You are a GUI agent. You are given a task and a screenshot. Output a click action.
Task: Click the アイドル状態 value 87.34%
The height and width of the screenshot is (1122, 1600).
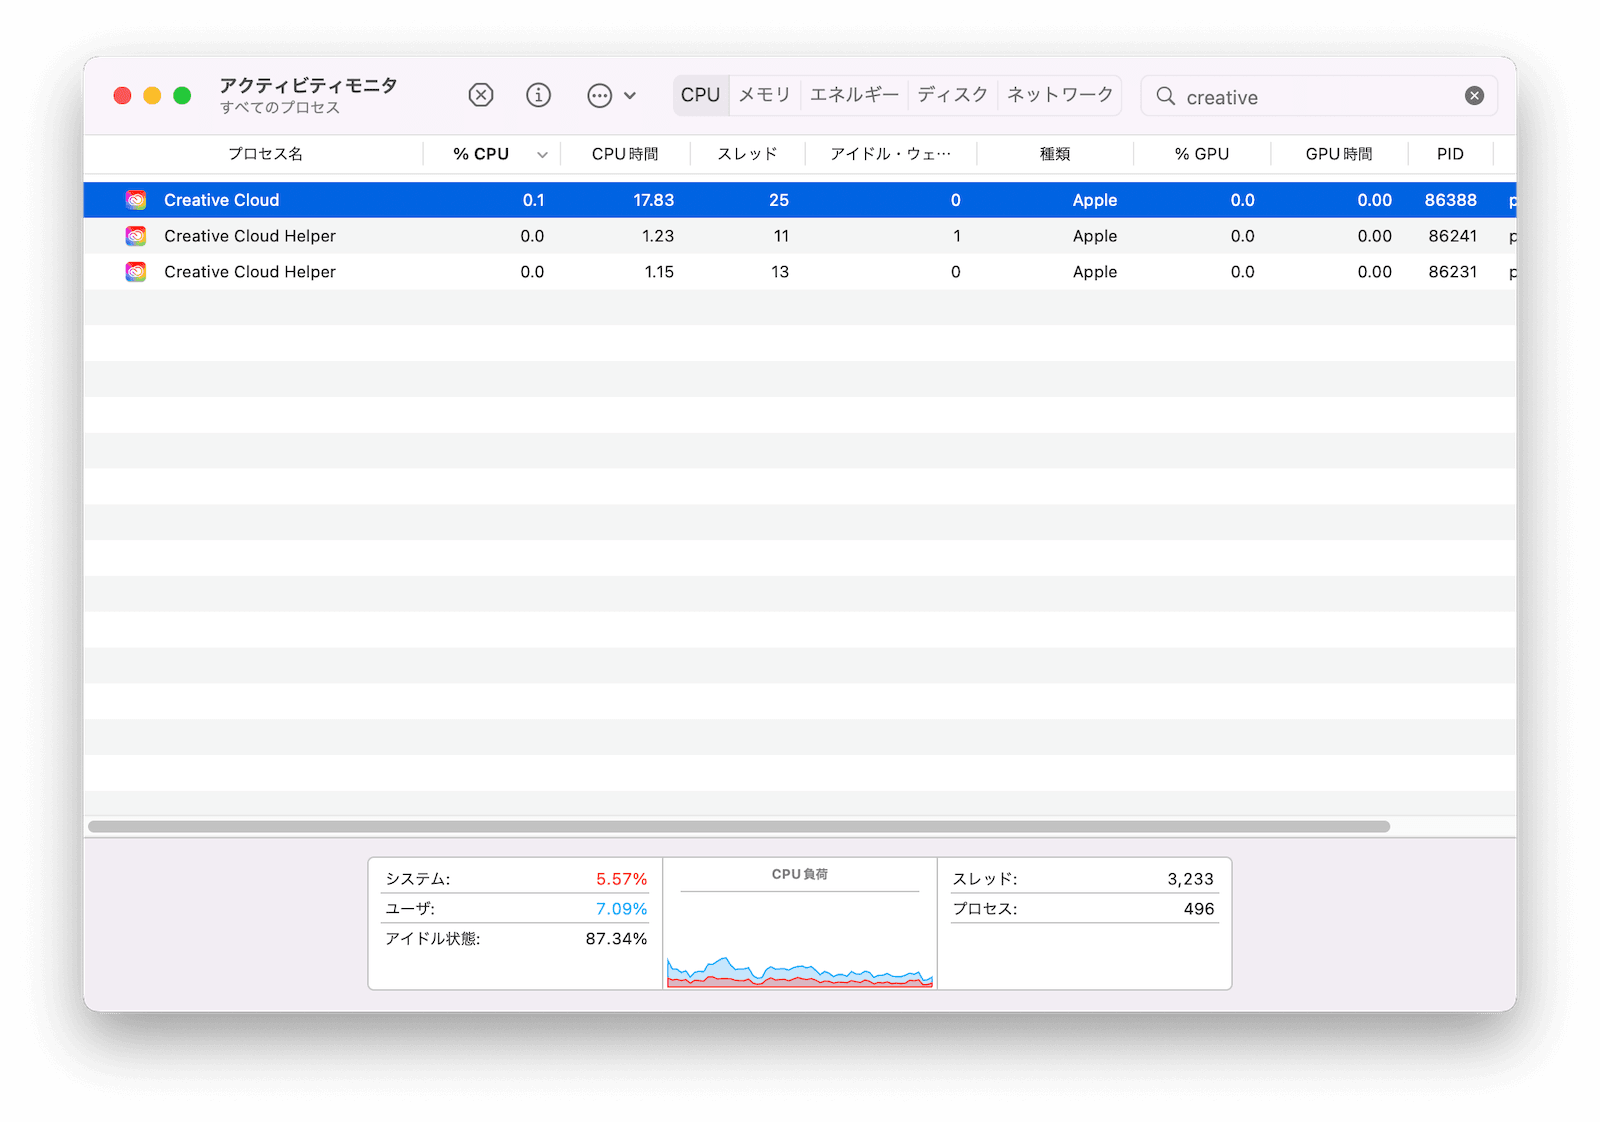pyautogui.click(x=616, y=939)
